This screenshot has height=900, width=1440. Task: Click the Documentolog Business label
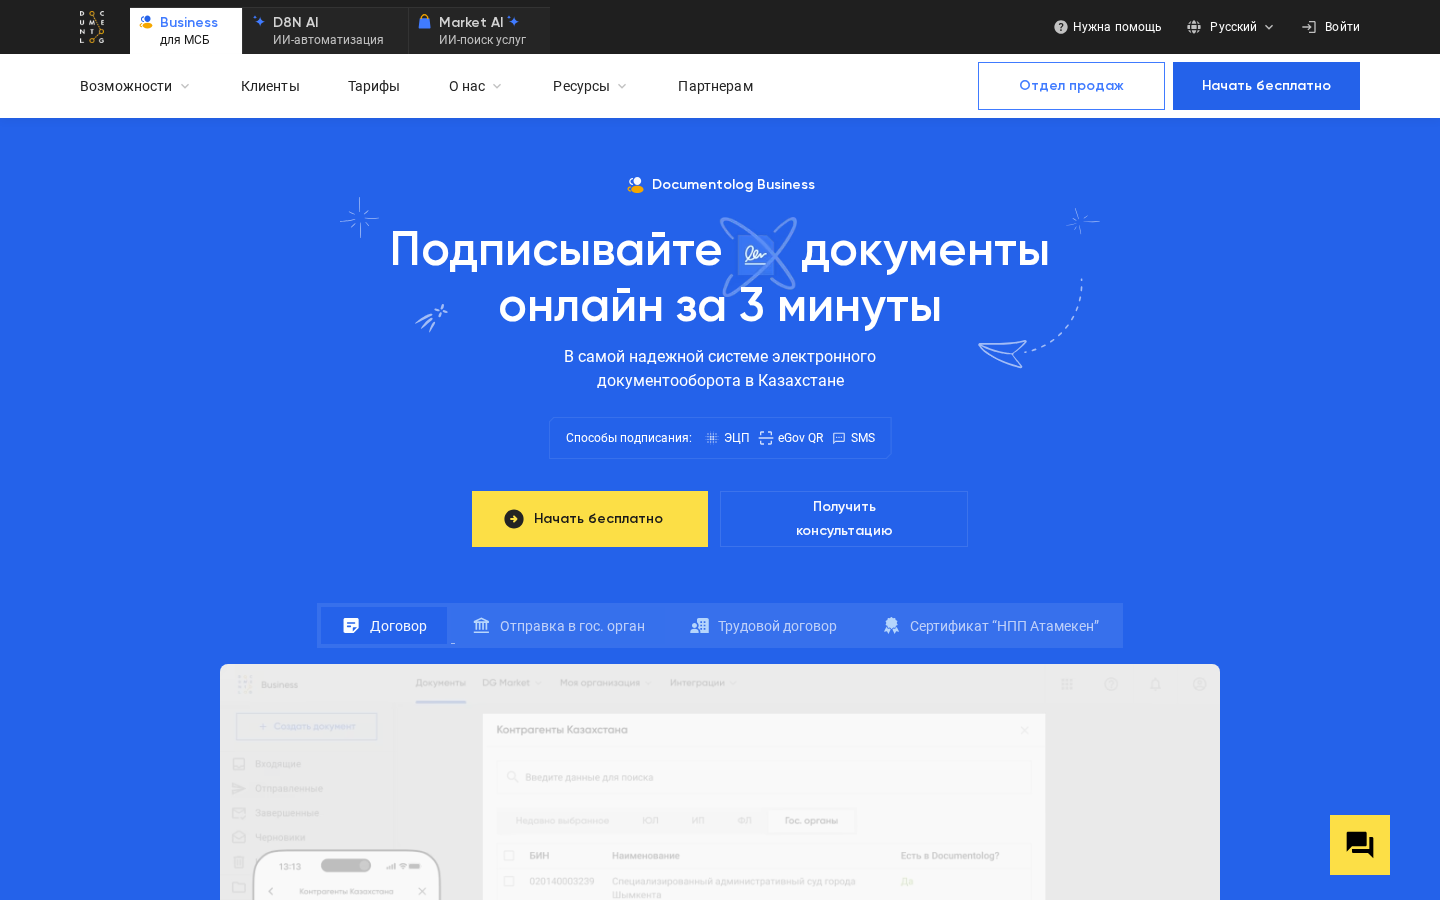tap(721, 185)
